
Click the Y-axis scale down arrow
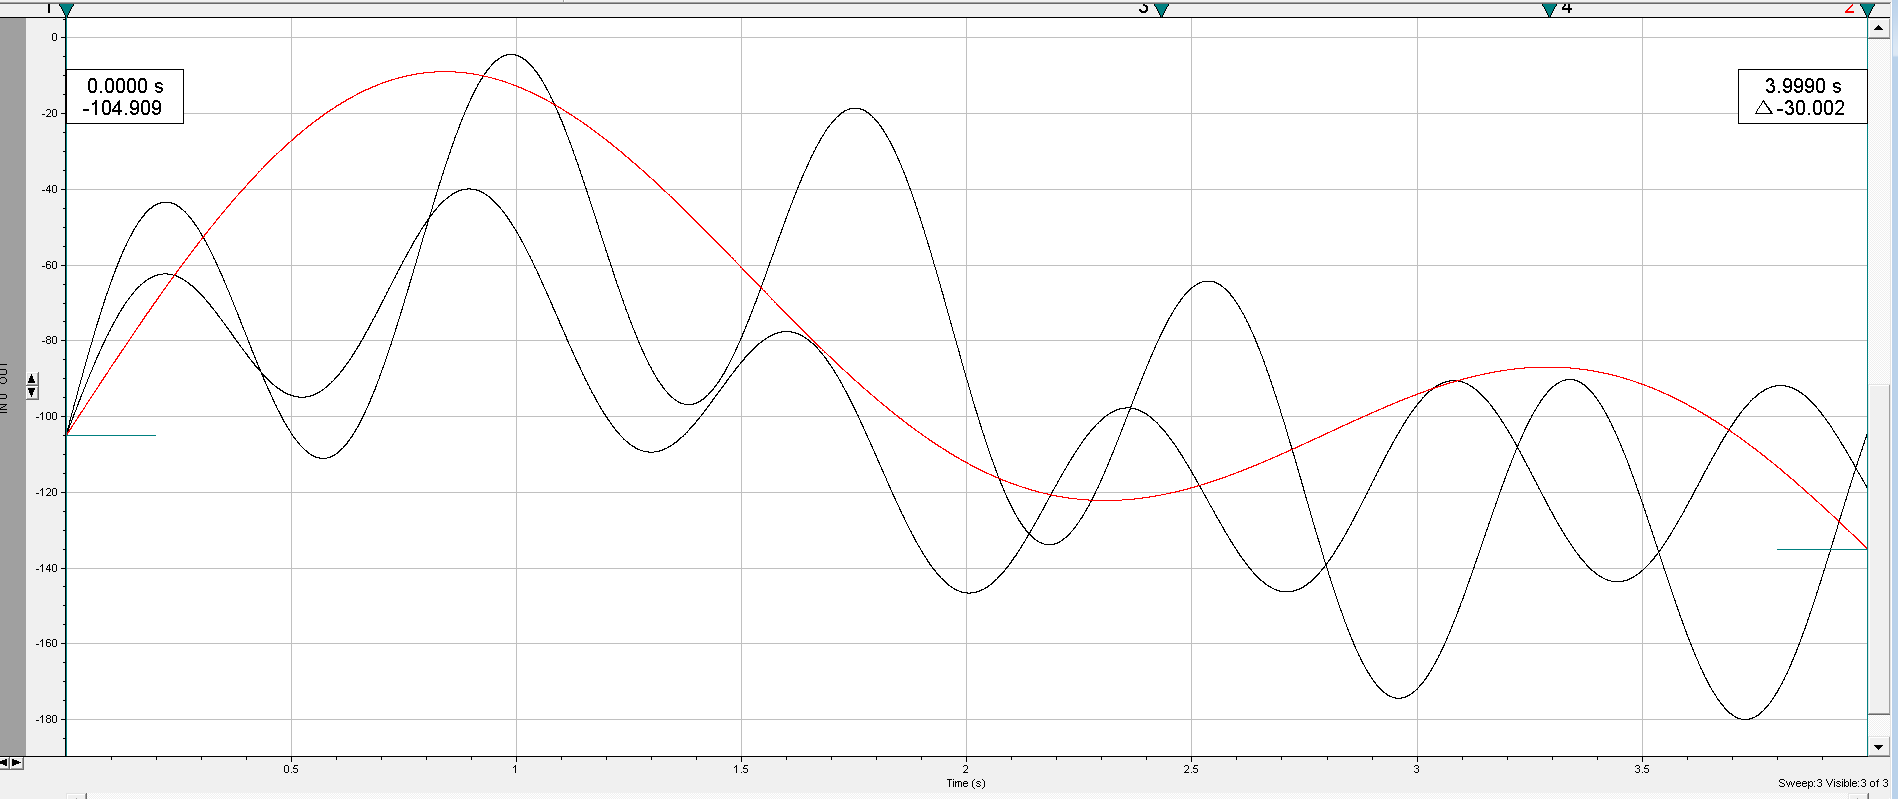tap(32, 392)
